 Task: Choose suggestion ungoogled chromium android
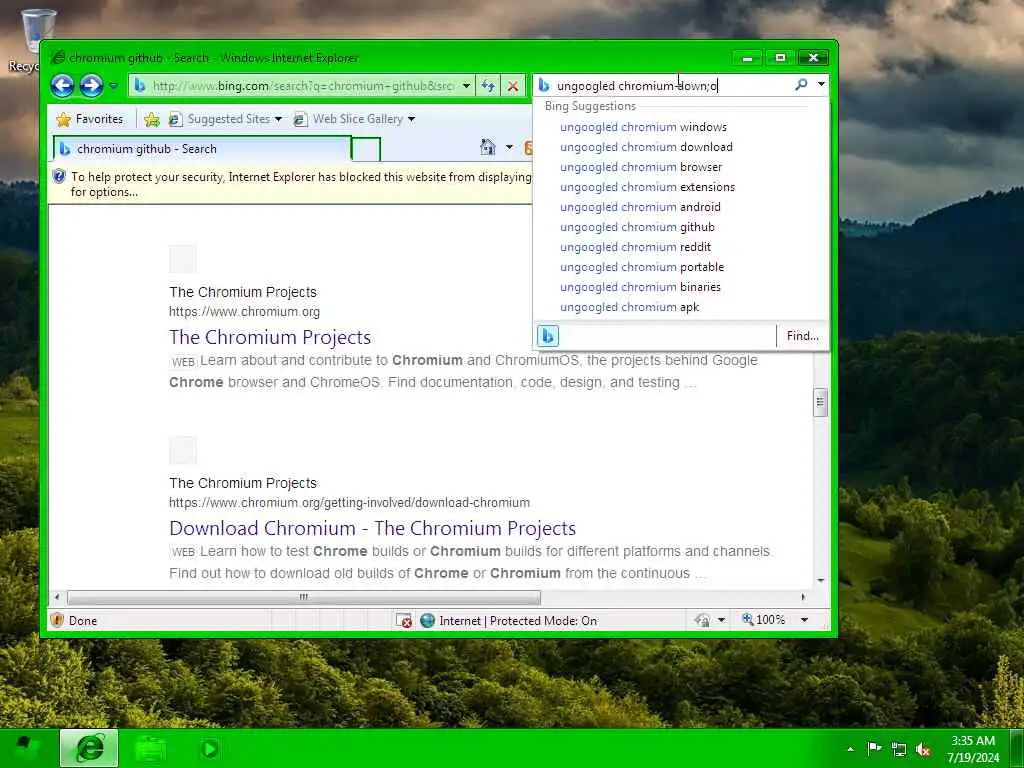point(640,207)
